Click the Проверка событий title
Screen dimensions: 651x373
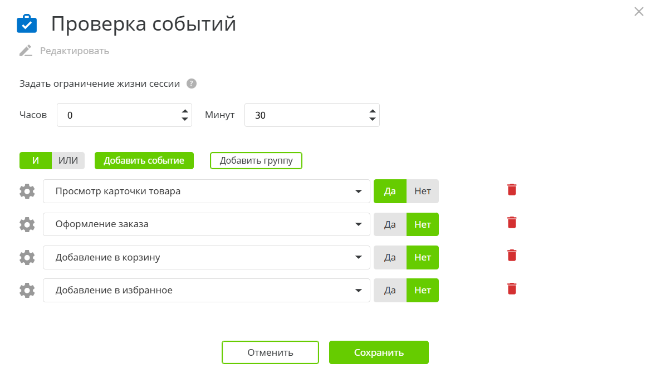[x=143, y=24]
